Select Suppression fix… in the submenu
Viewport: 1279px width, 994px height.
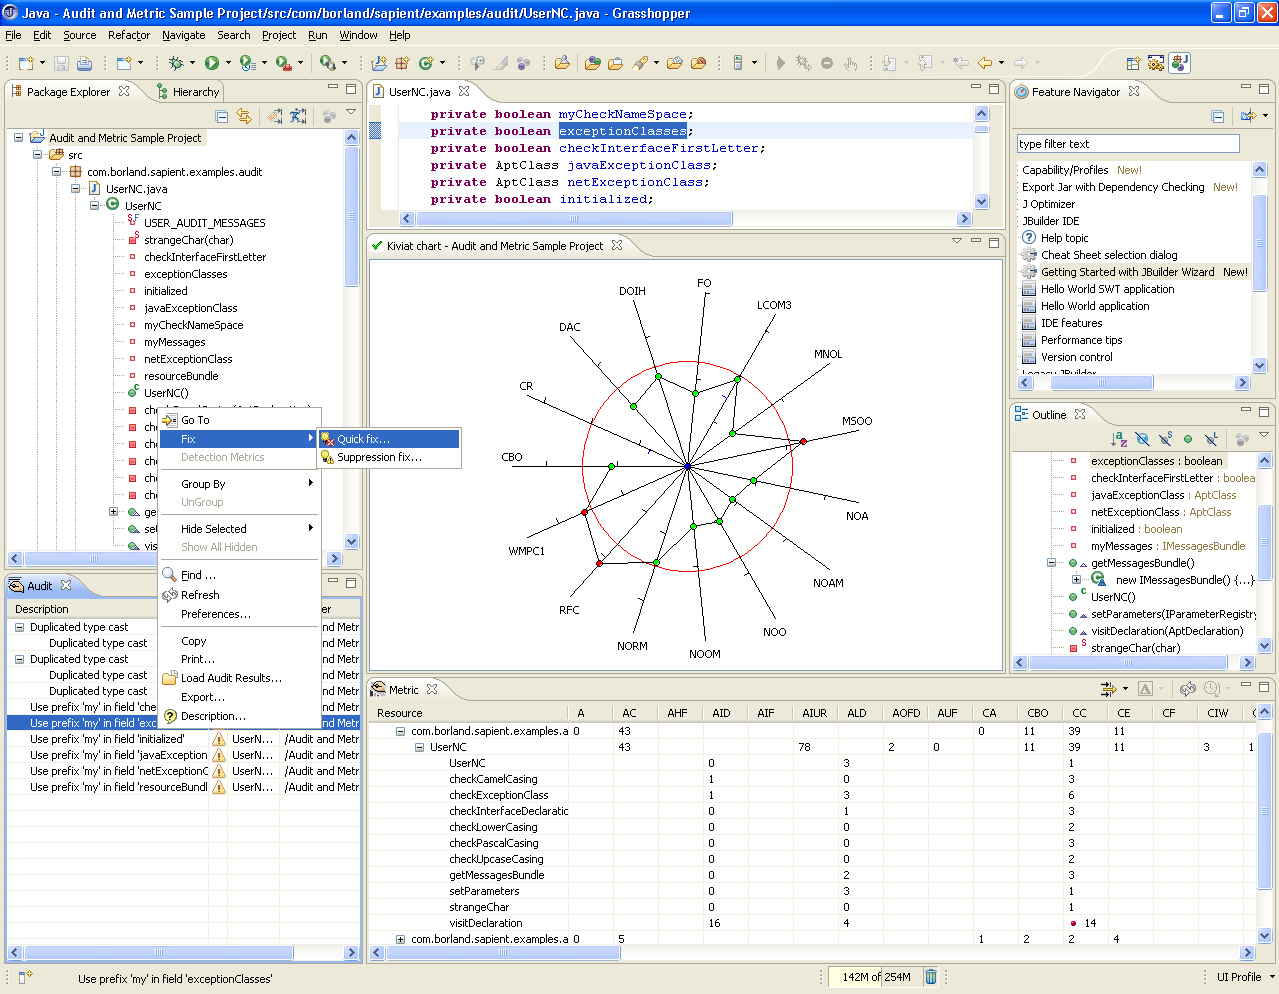click(379, 457)
